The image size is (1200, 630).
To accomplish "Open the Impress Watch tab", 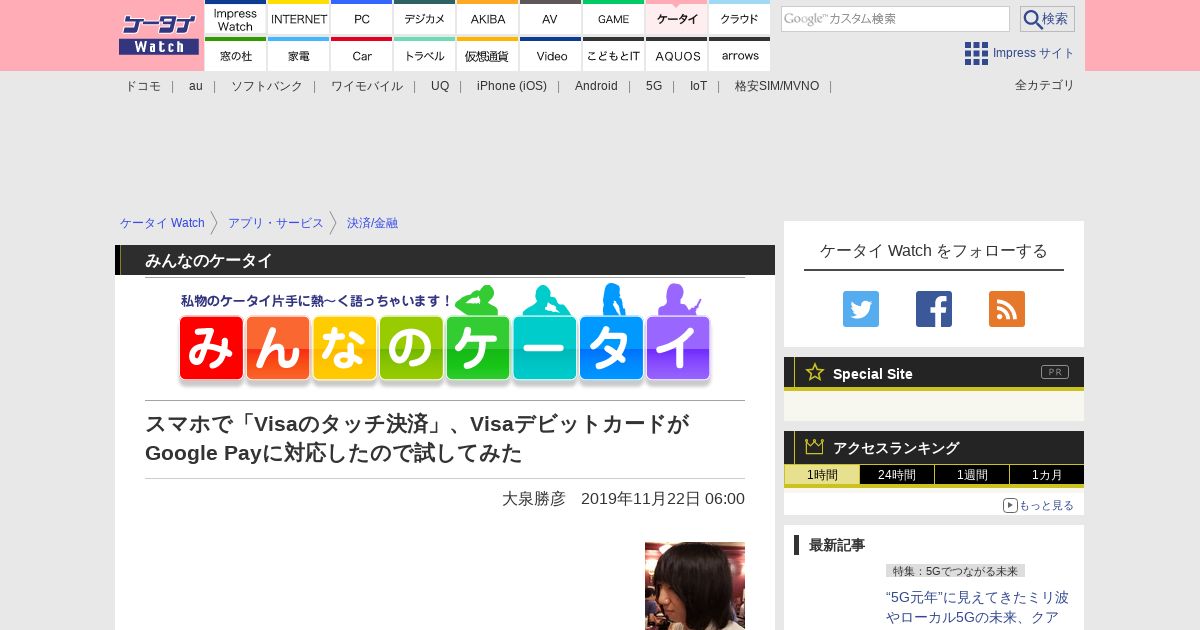I will pos(236,18).
